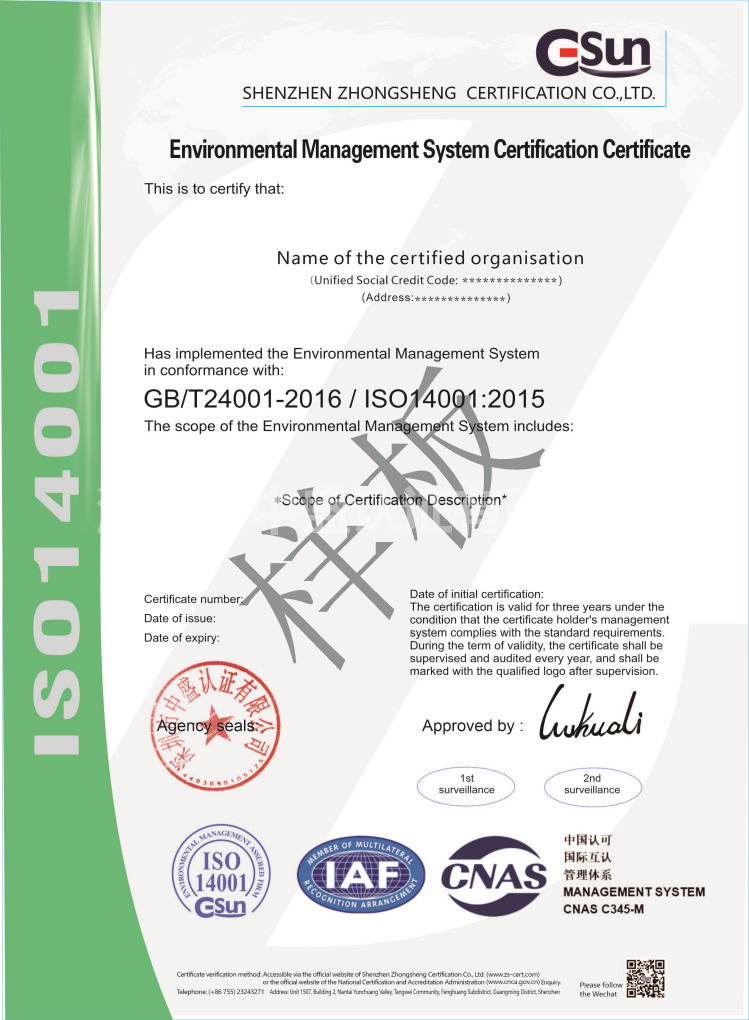Click "Scope of Certification Description" placeholder

(x=390, y=500)
